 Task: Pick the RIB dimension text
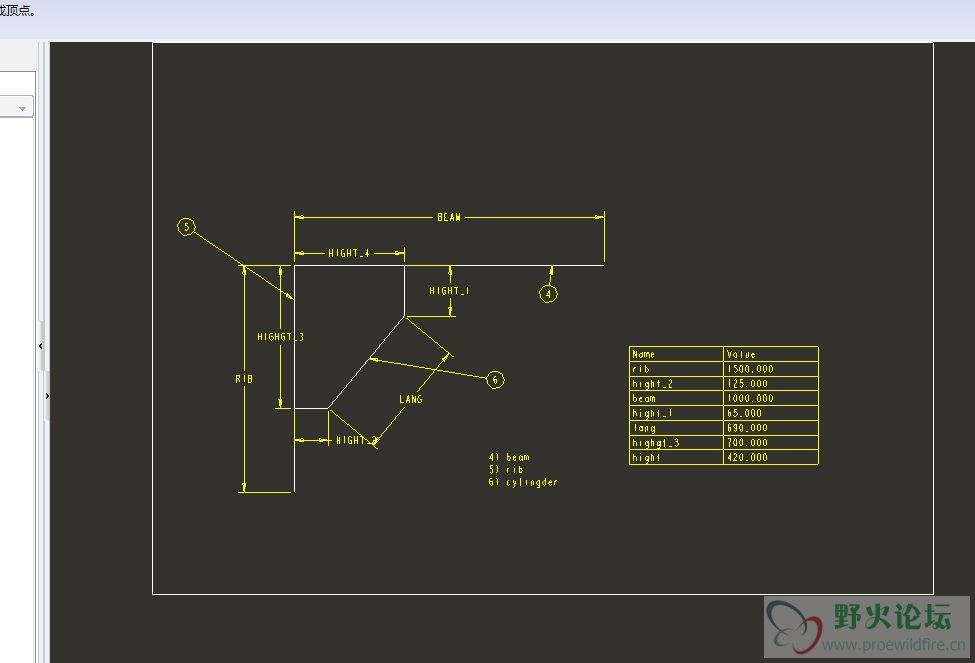(244, 378)
